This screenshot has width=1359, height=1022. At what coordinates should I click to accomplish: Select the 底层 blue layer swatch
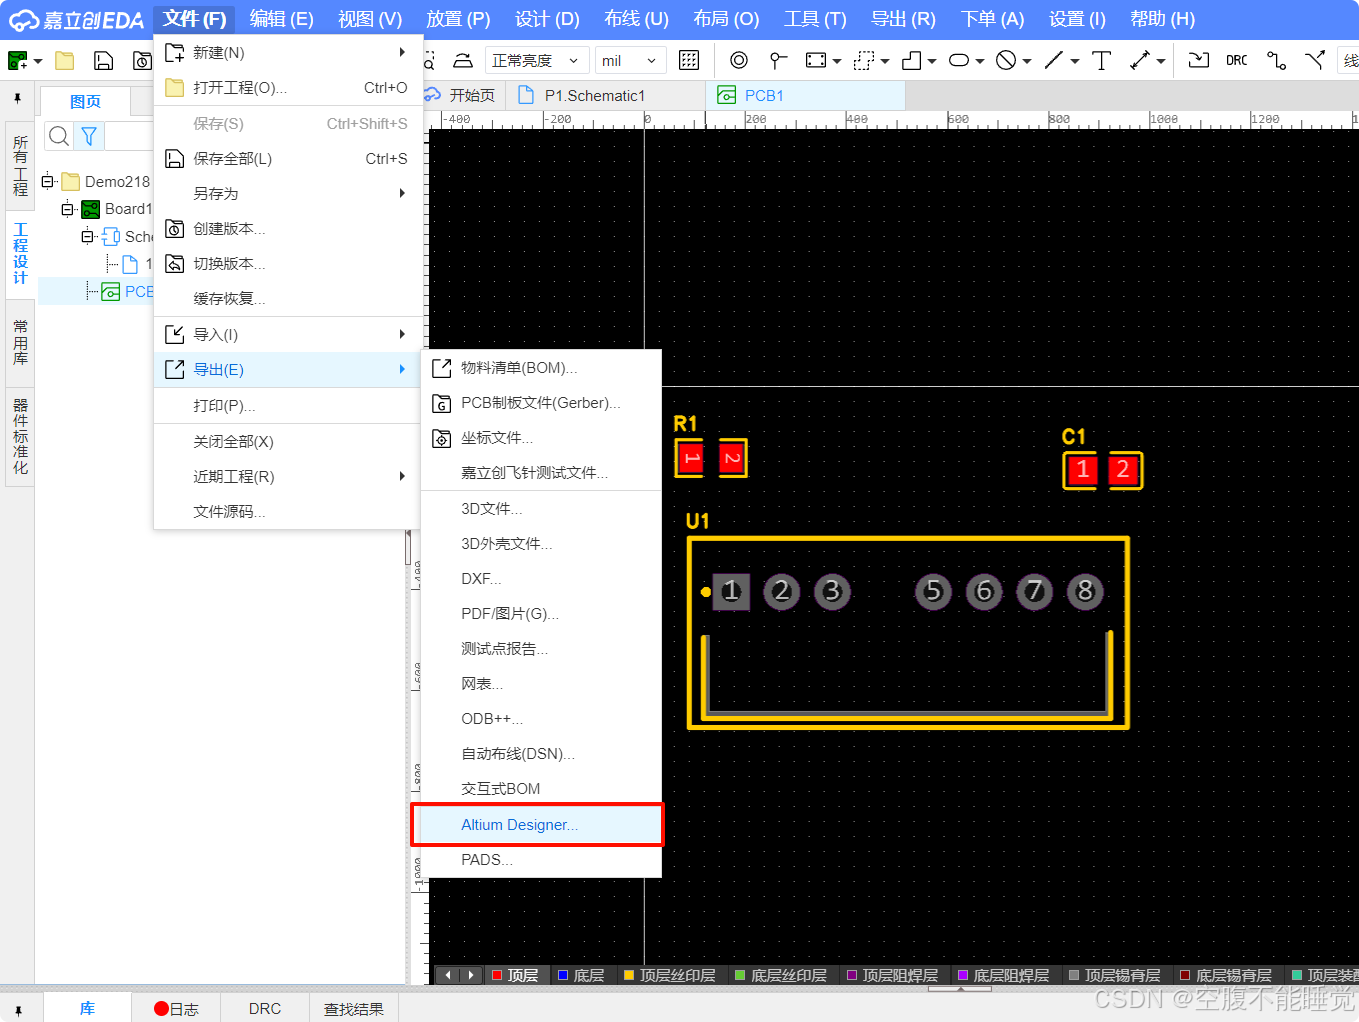point(563,975)
